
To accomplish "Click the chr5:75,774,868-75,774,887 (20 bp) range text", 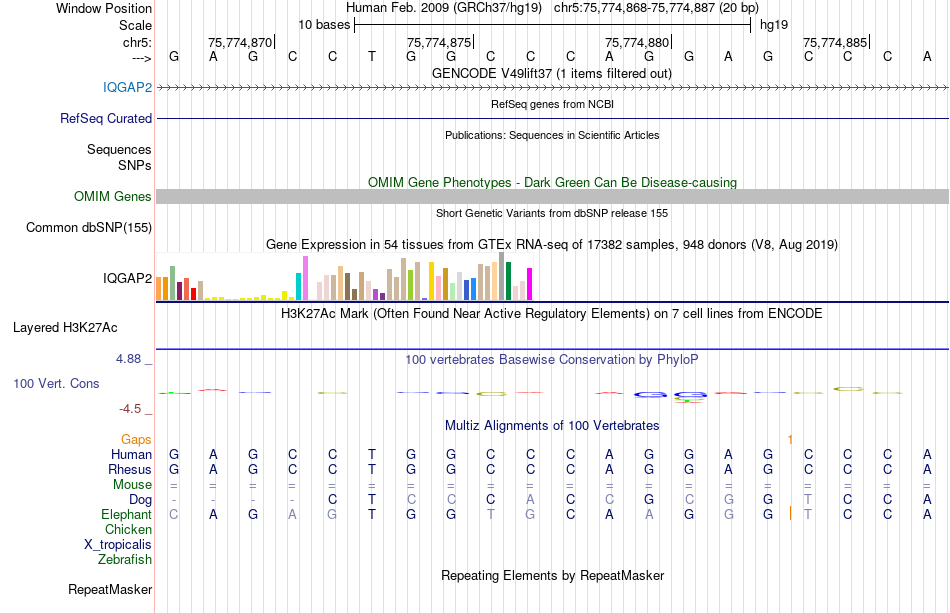I will [656, 8].
